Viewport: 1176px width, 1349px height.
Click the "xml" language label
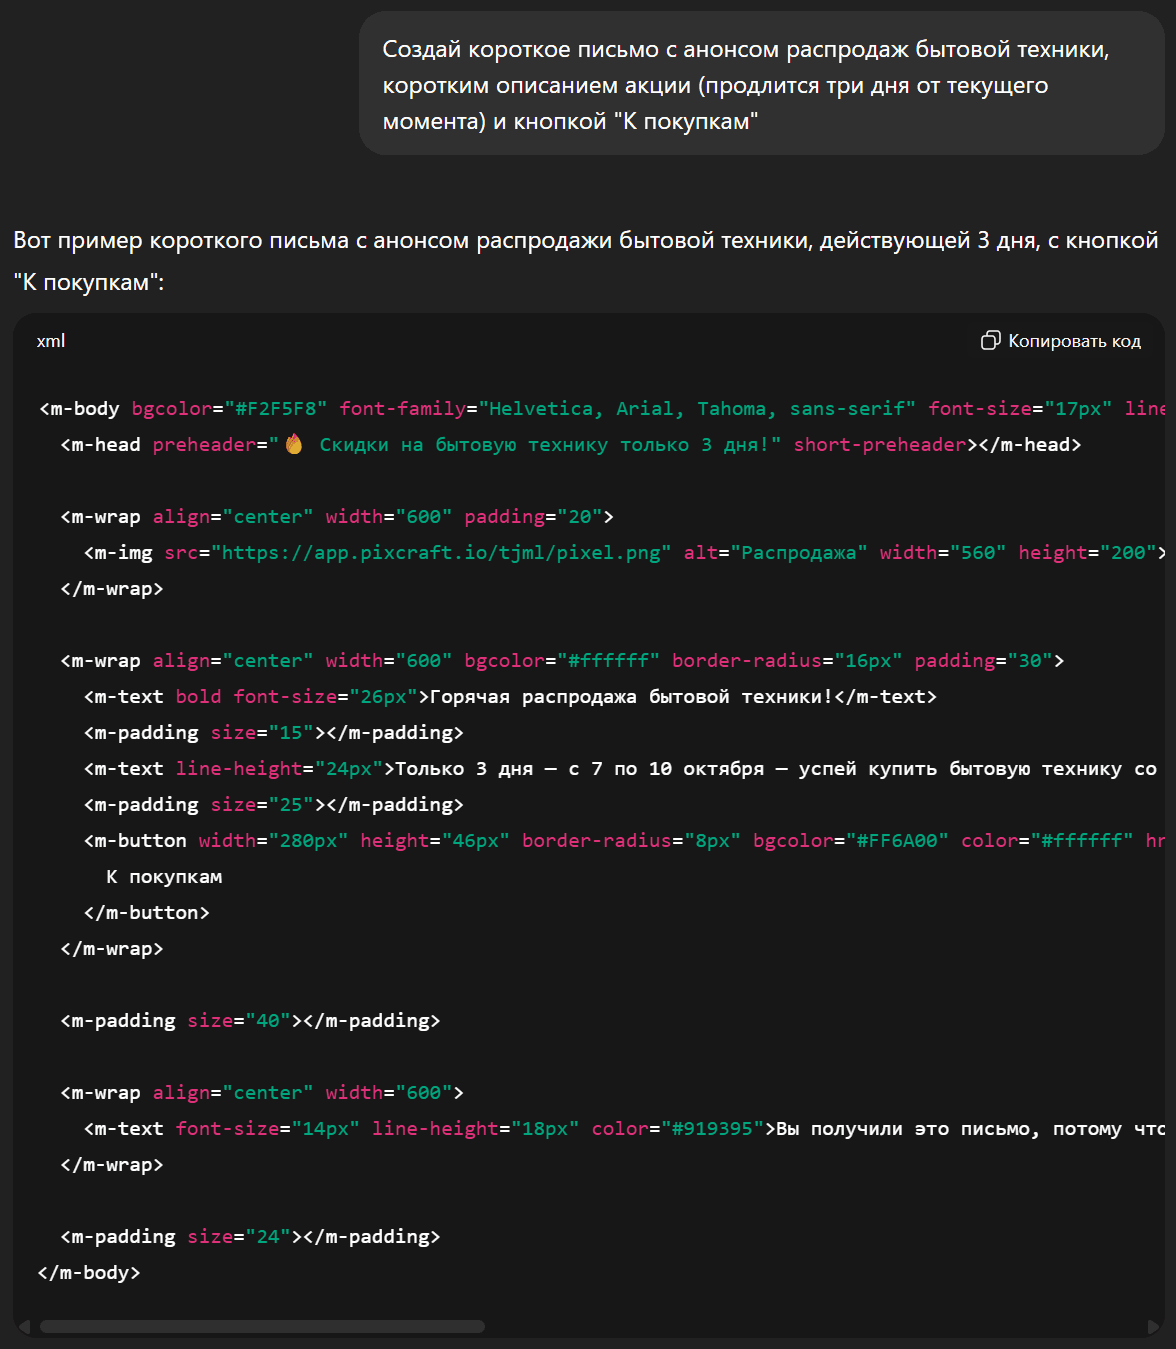coord(51,341)
